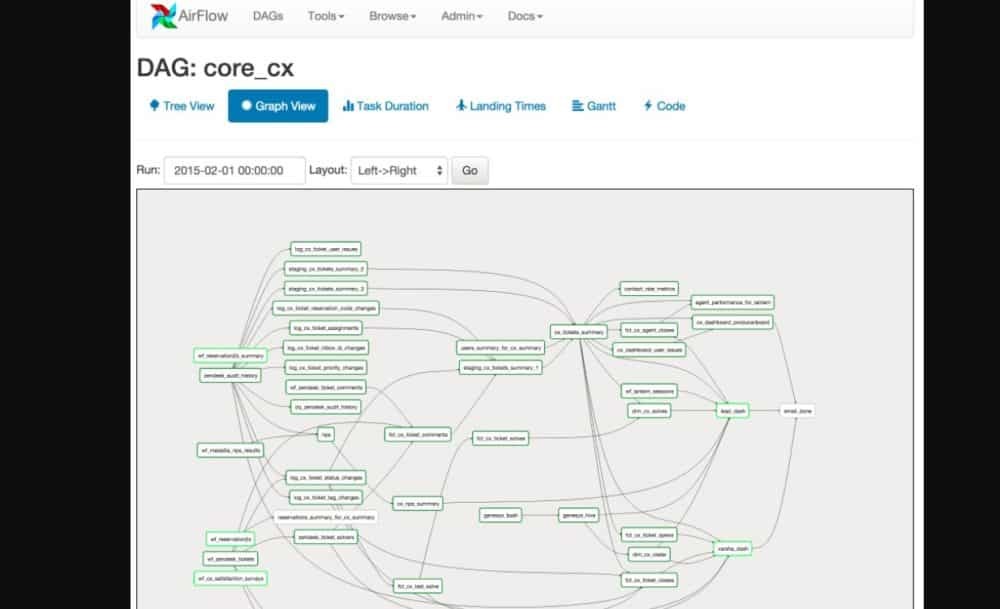Expand the Tools dropdown menu
This screenshot has height=609, width=1000.
tap(326, 17)
